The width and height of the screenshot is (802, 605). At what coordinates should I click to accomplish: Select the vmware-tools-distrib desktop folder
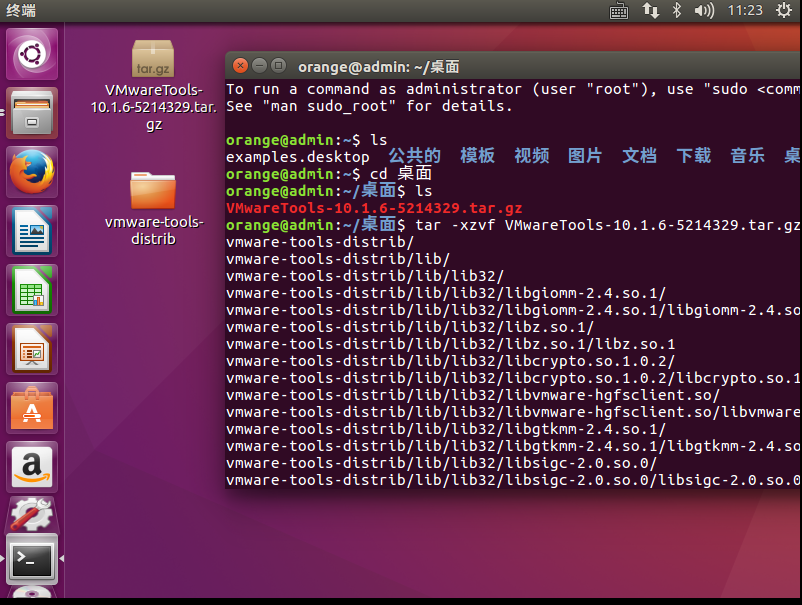[153, 208]
